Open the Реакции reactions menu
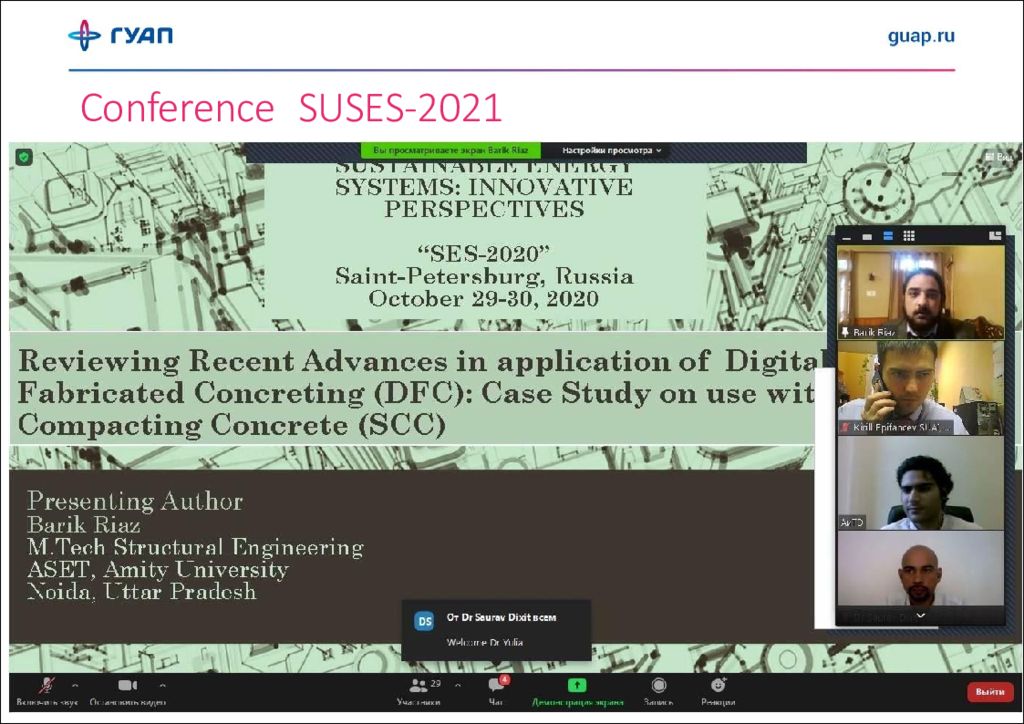The width and height of the screenshot is (1024, 724). (x=718, y=692)
